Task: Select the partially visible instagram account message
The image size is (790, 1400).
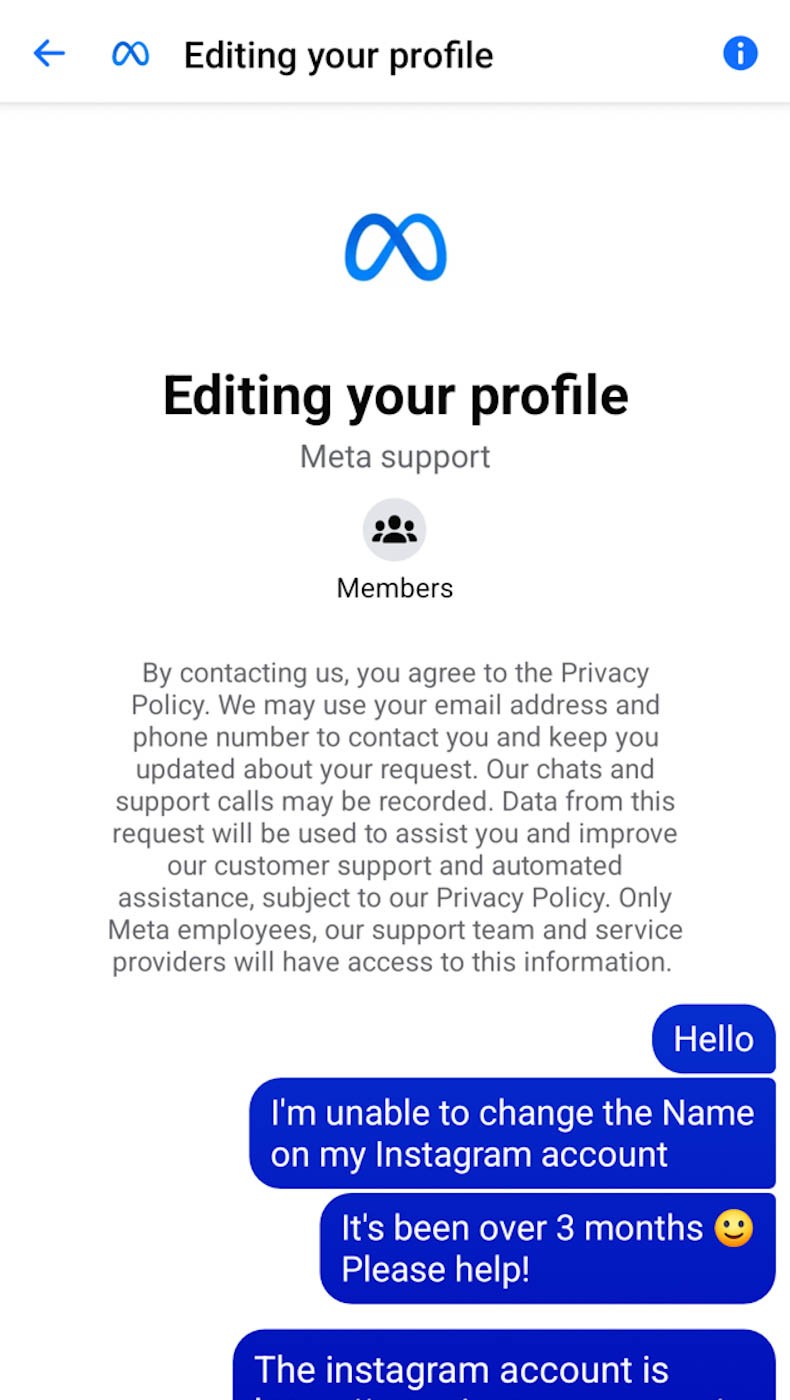Action: [x=504, y=1364]
